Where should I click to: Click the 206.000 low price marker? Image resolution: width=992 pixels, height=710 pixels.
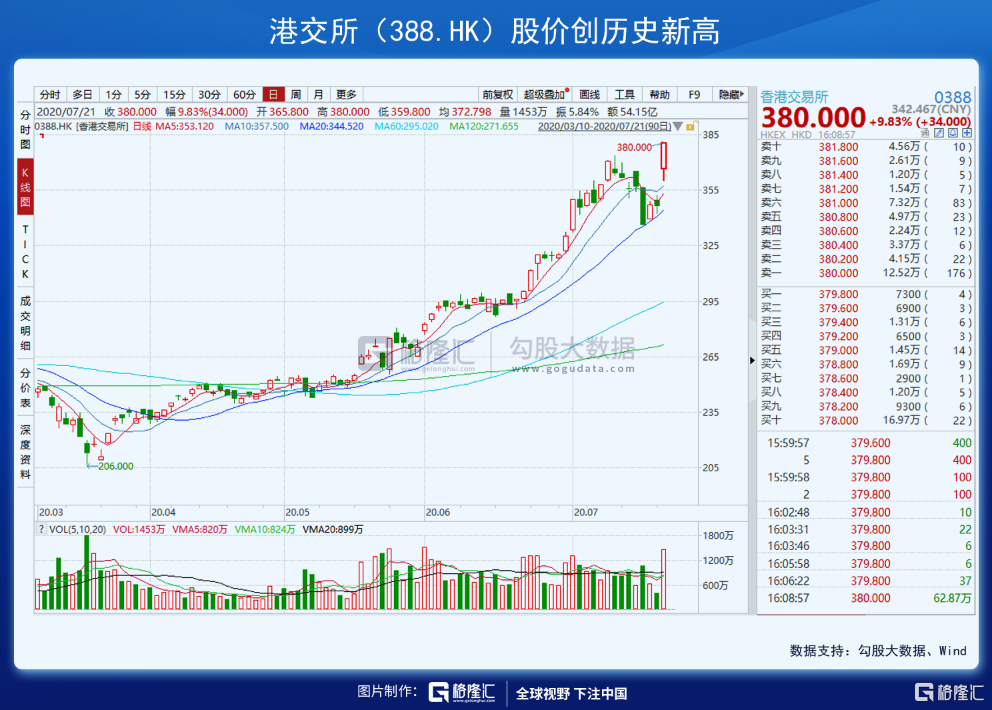(116, 466)
